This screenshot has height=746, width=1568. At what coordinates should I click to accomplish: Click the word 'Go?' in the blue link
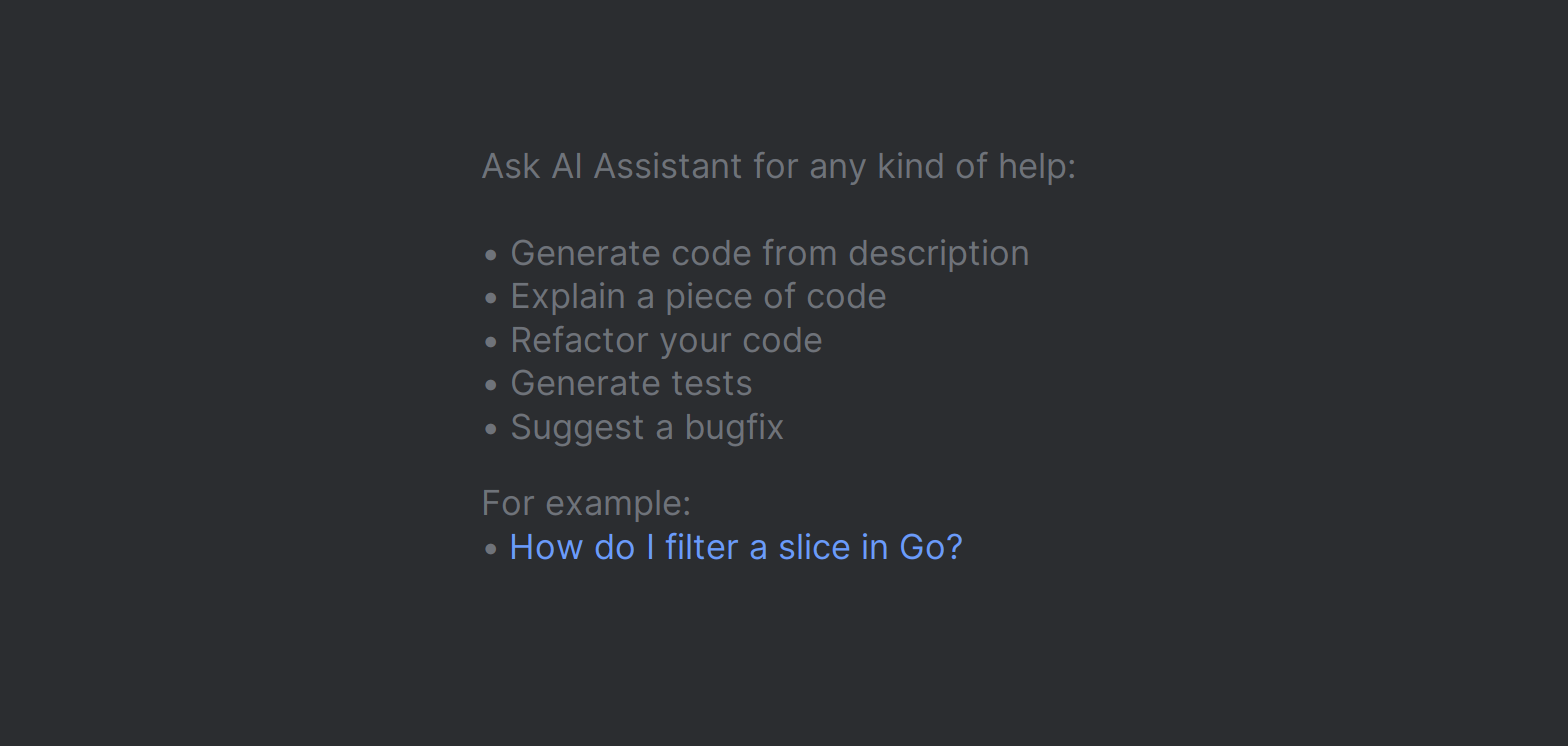pos(931,548)
